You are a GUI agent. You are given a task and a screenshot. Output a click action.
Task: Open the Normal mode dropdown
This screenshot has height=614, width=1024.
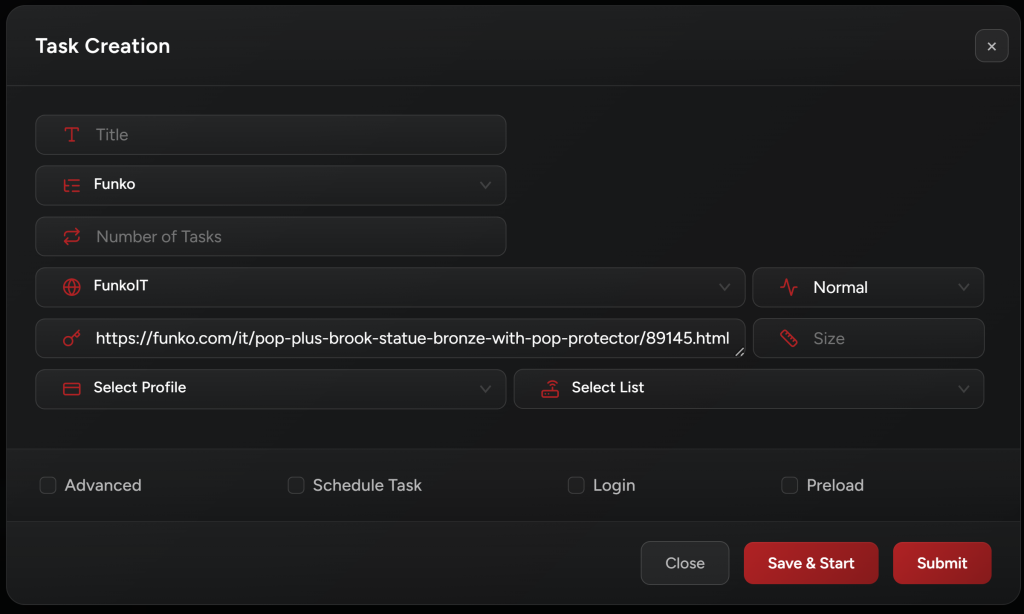pyautogui.click(x=868, y=287)
